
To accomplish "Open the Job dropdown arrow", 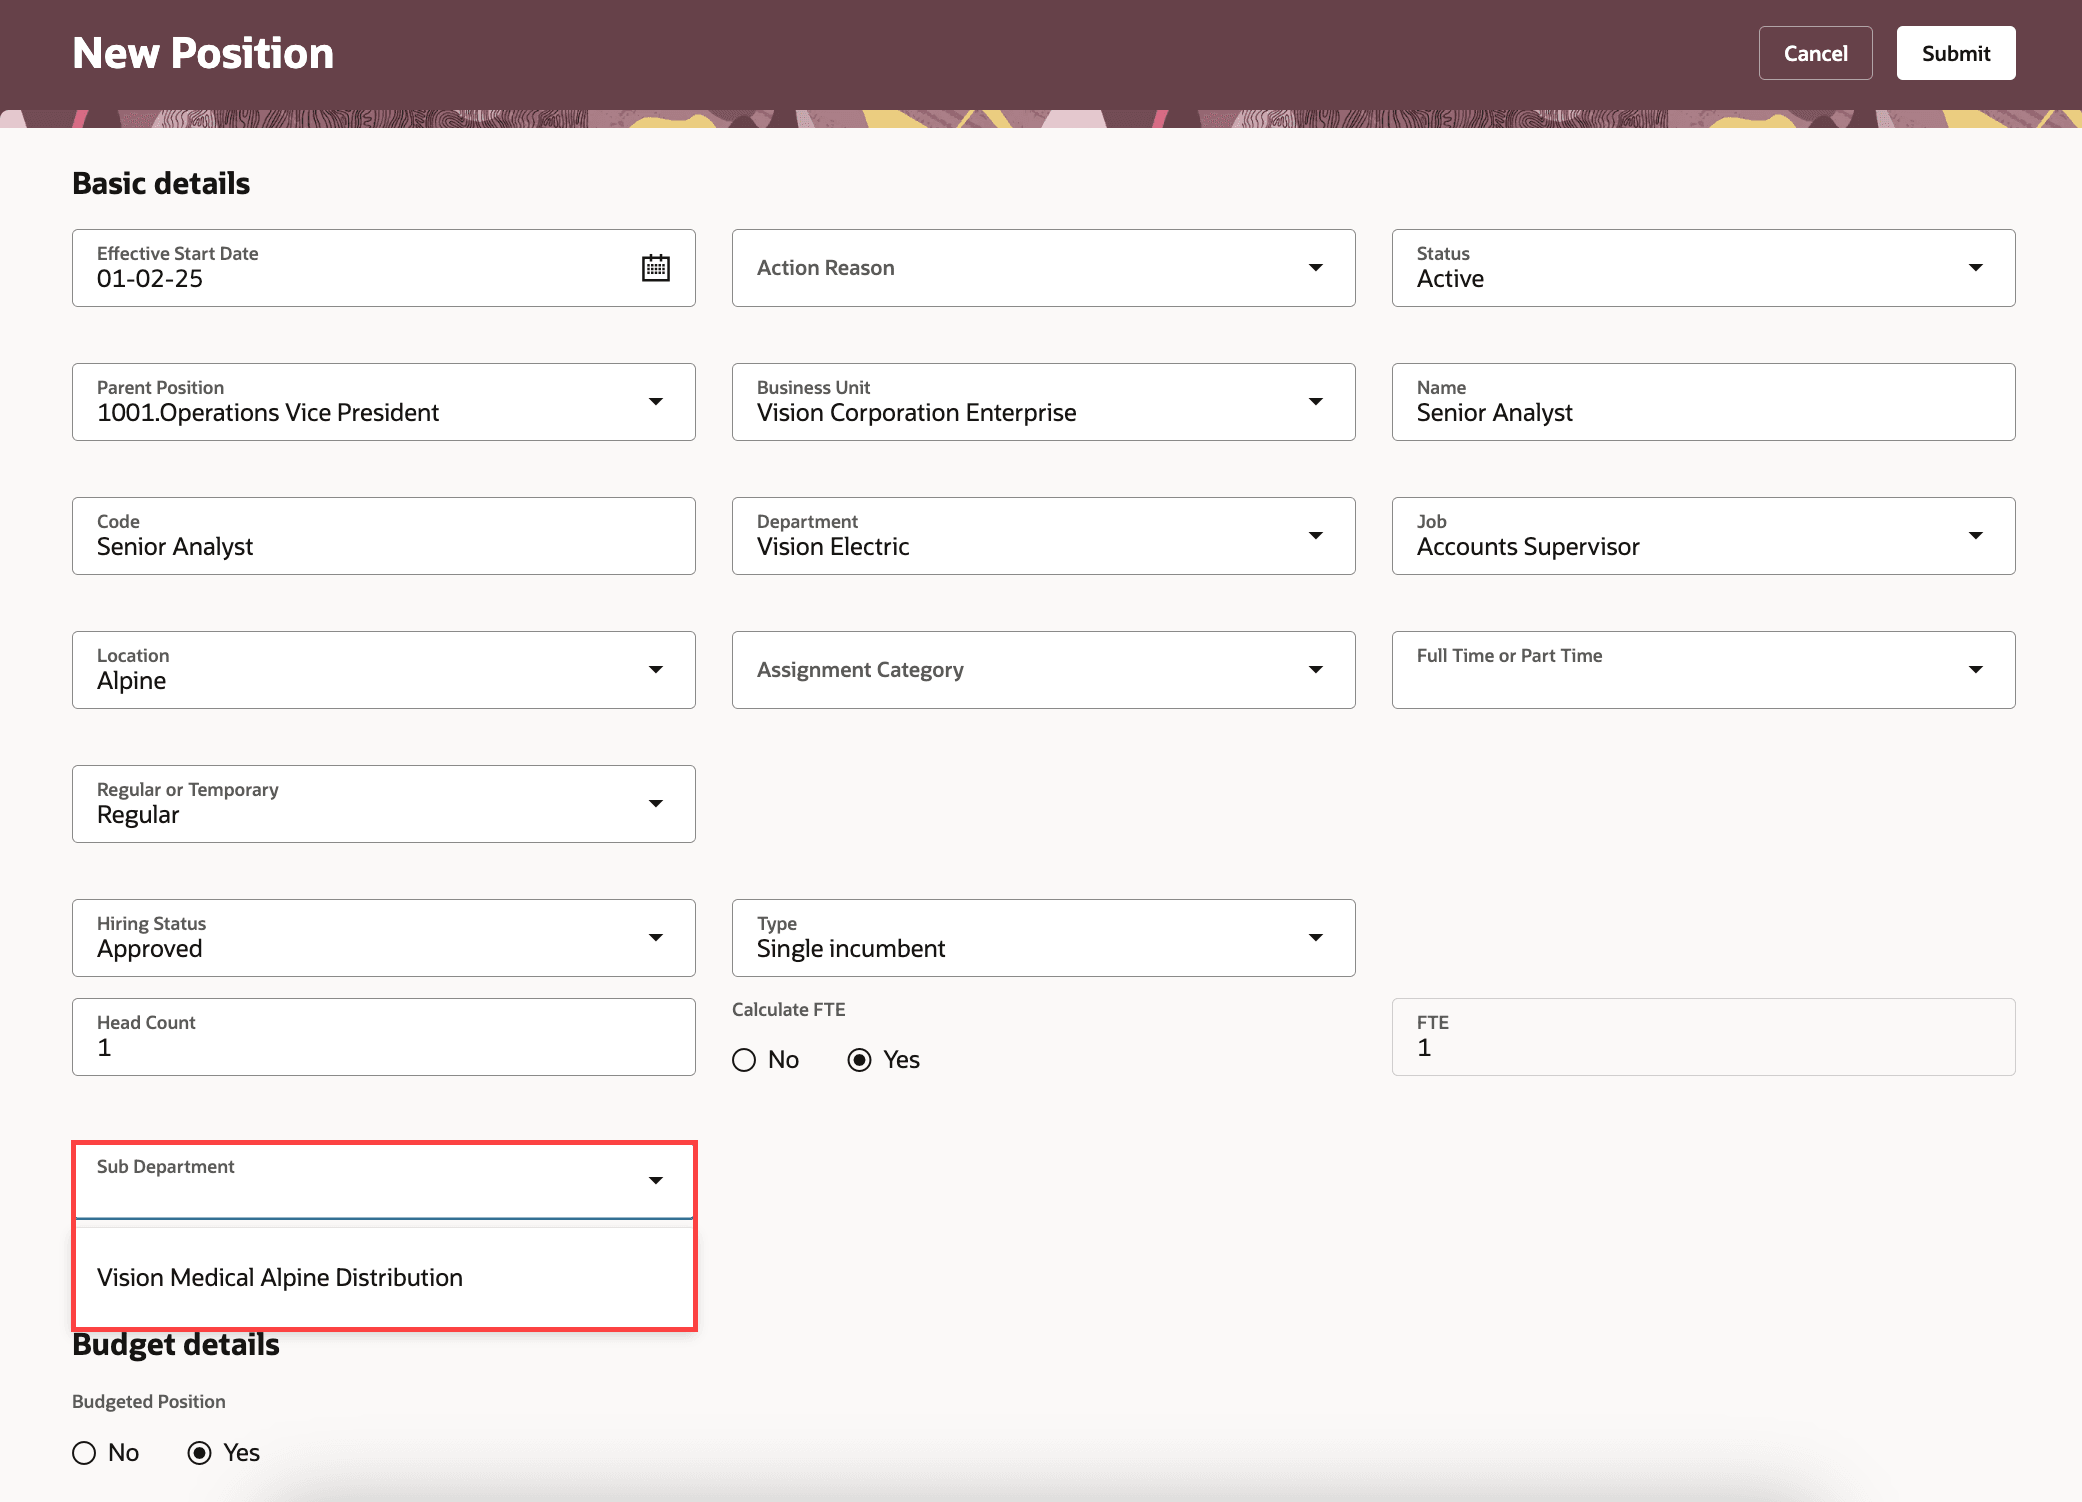I will pyautogui.click(x=1975, y=536).
